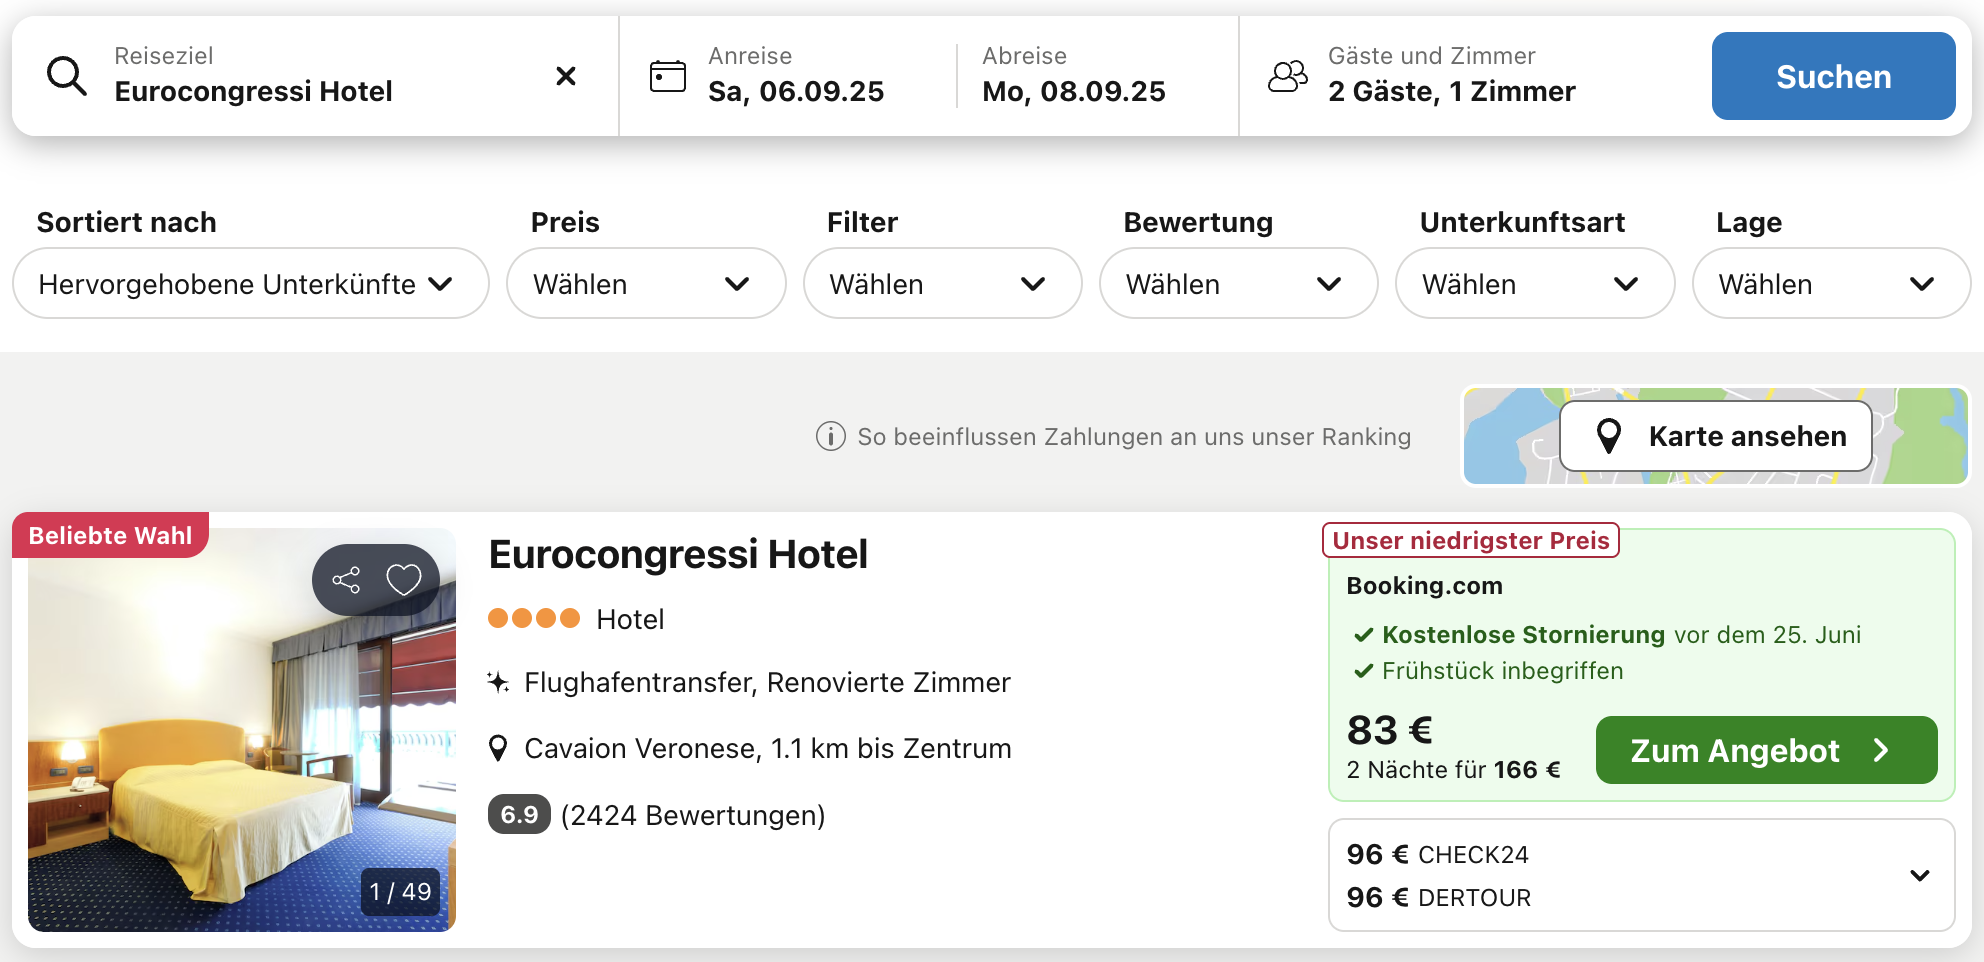Open the Preis Wählen dropdown

point(646,284)
